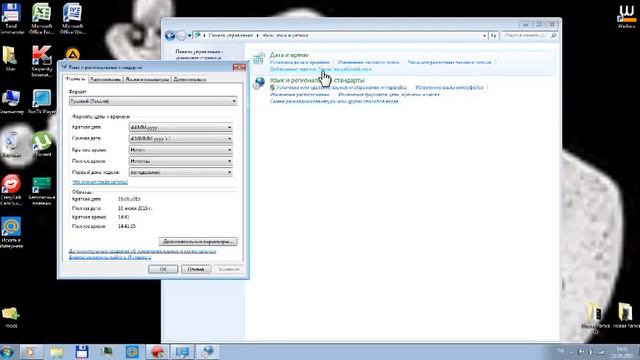This screenshot has height=360, width=640.
Task: Click 'Изменение языка интерфейса' link
Action: [x=449, y=87]
